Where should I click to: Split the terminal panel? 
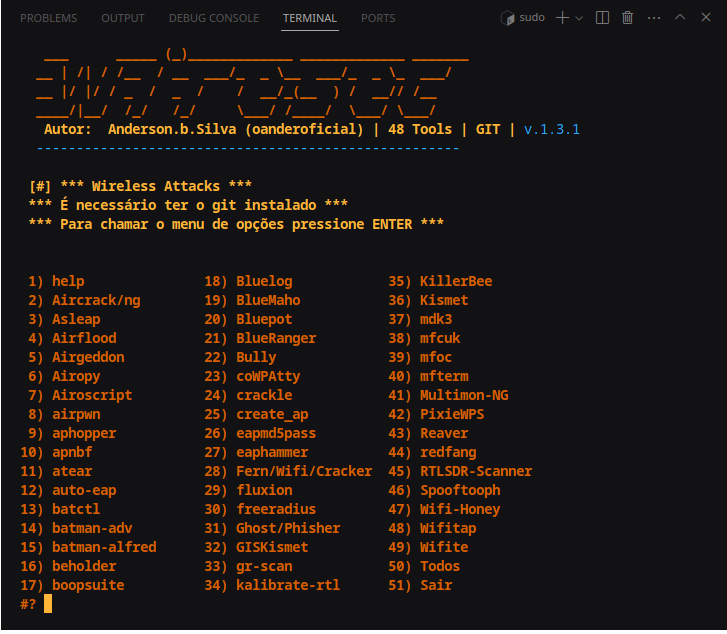click(x=602, y=18)
